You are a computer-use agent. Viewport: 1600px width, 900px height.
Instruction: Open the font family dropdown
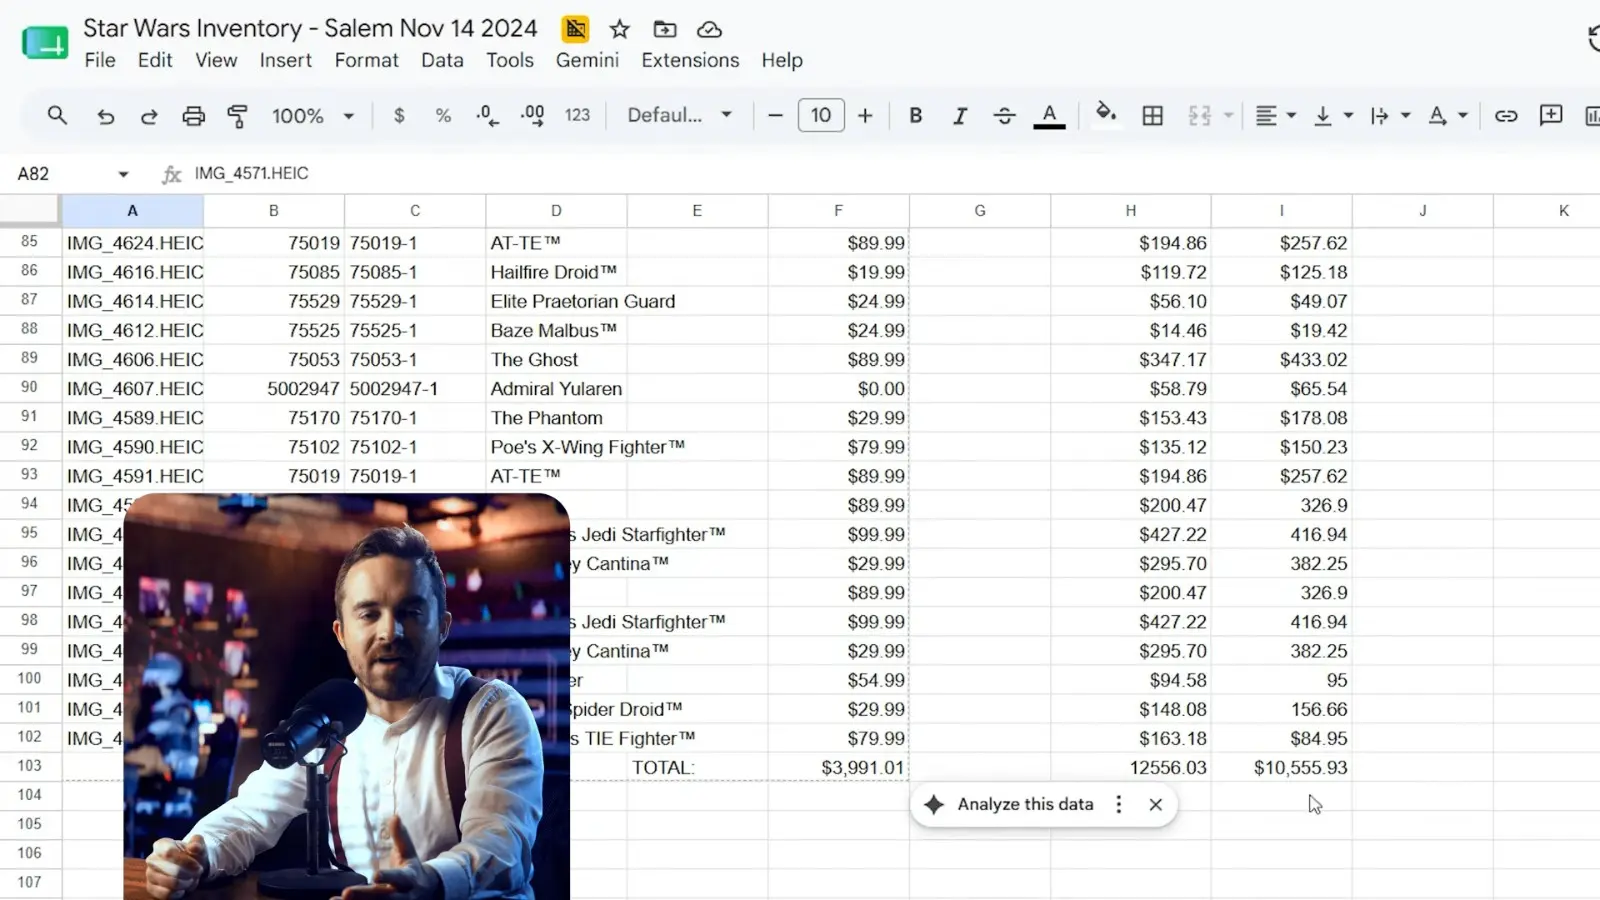[680, 115]
